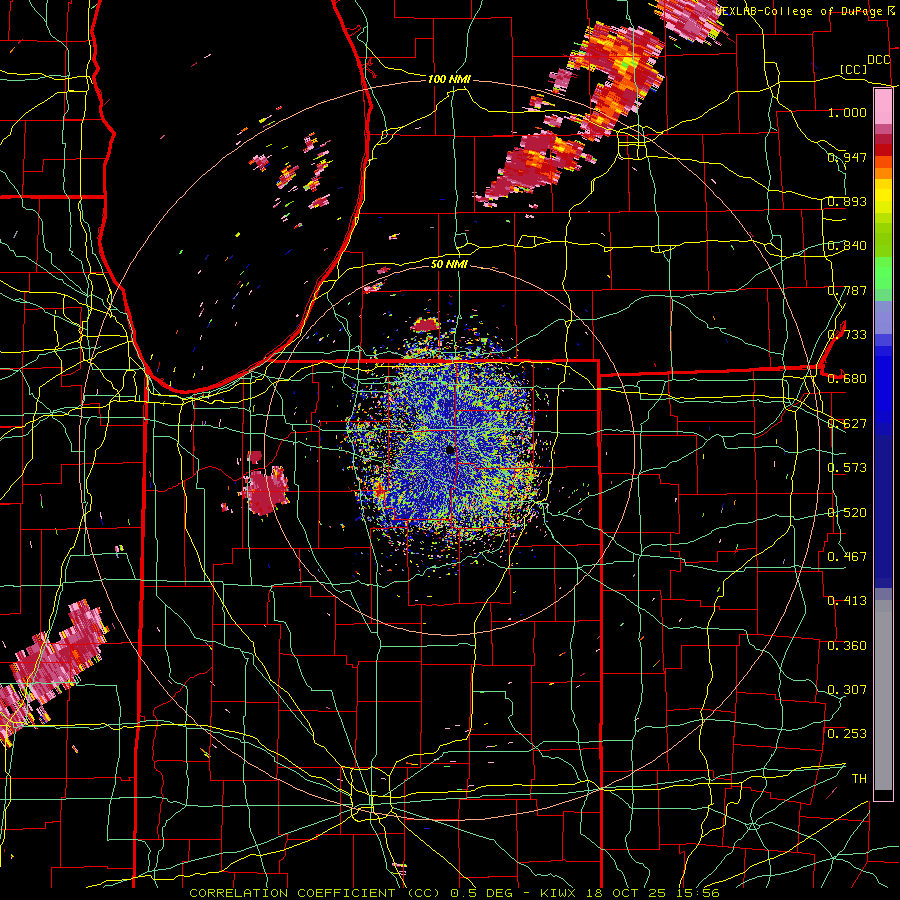900x900 pixels.
Task: Click the CORRELATION COEFFICIENT (CC) caption text
Action: (317, 893)
